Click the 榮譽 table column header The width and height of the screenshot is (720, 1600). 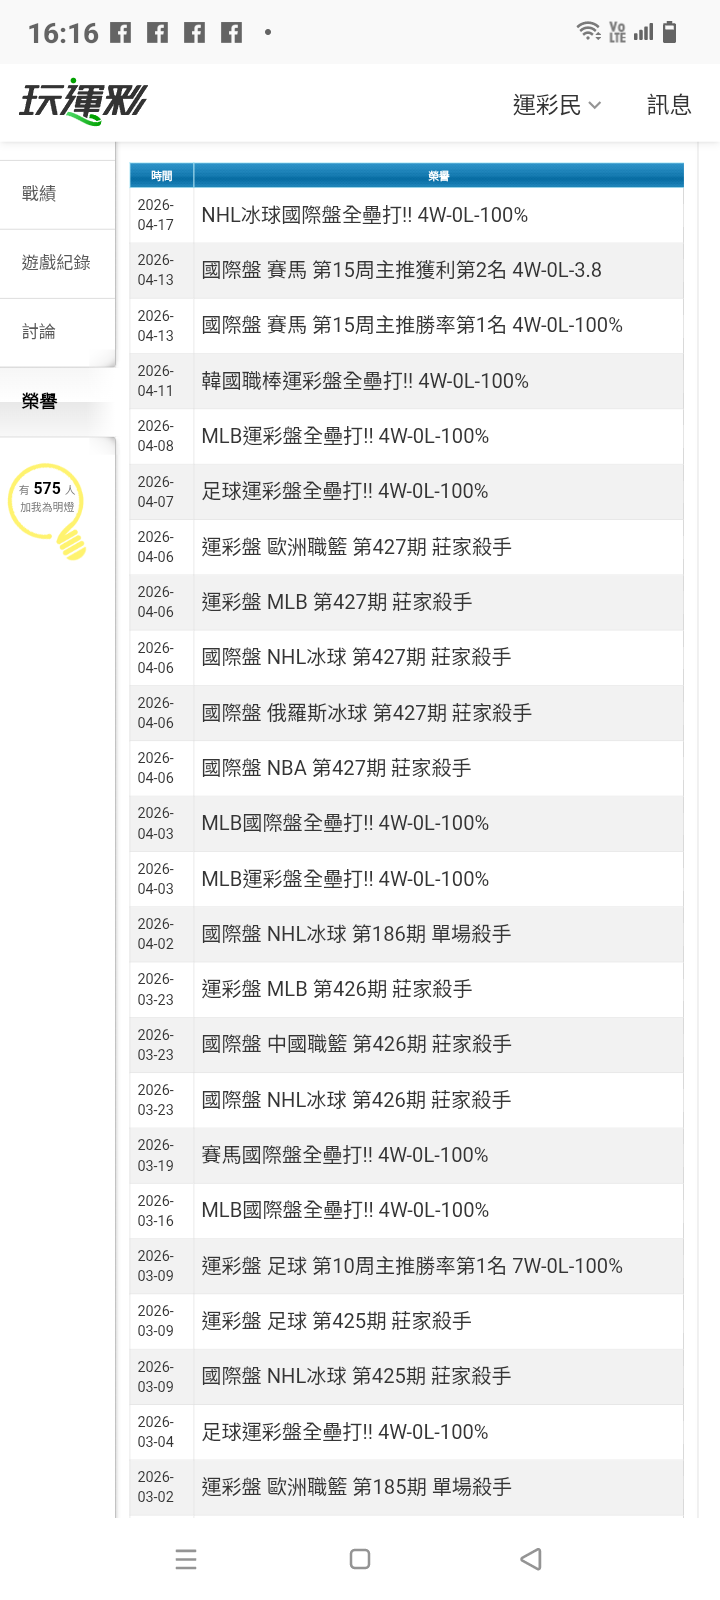tap(438, 176)
